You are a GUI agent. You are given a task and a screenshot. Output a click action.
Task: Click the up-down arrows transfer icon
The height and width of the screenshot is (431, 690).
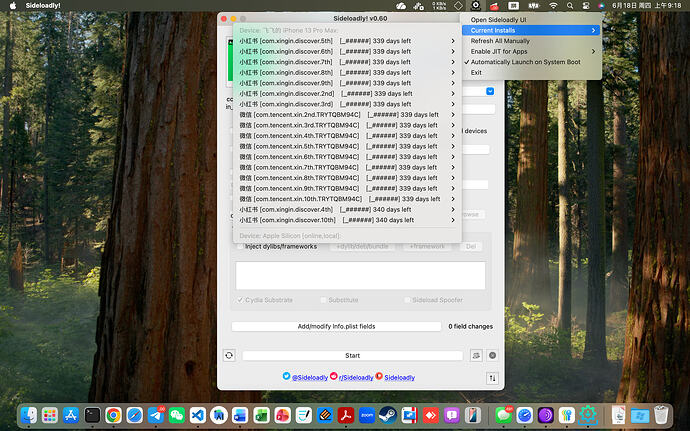pos(492,378)
